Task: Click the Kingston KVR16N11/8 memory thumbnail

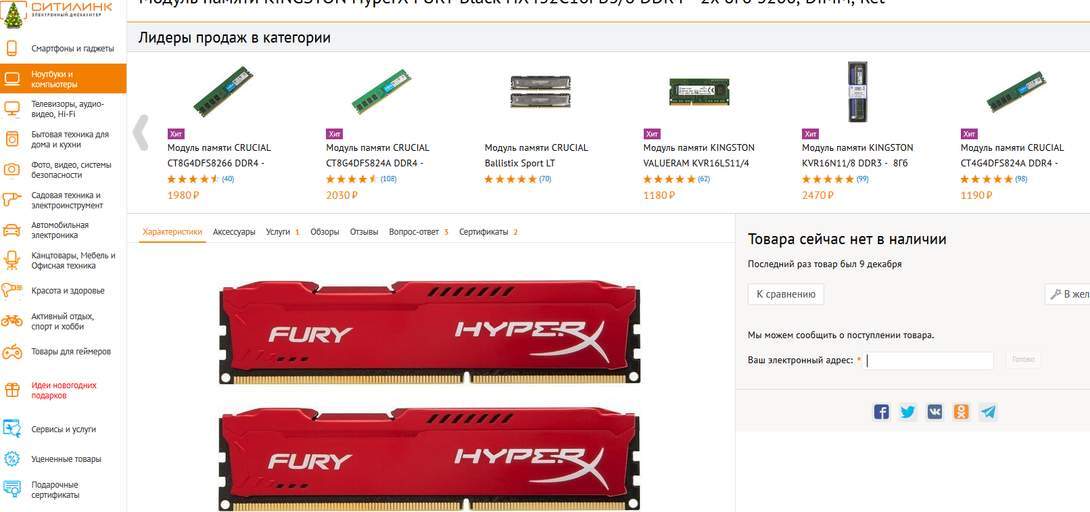Action: pyautogui.click(x=857, y=92)
